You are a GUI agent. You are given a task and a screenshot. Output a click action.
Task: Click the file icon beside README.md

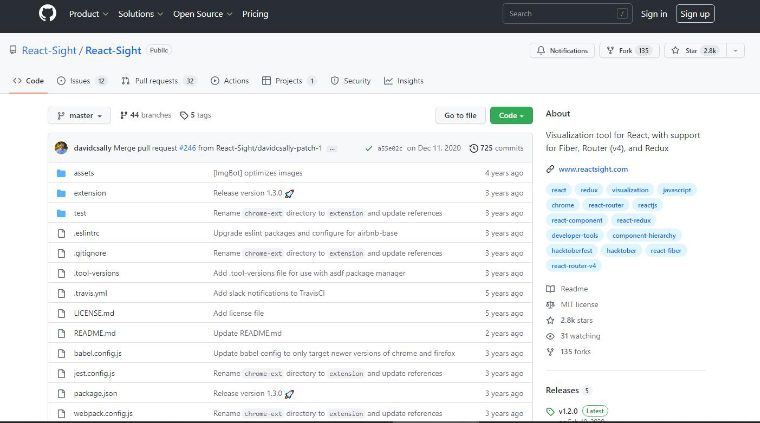(61, 333)
